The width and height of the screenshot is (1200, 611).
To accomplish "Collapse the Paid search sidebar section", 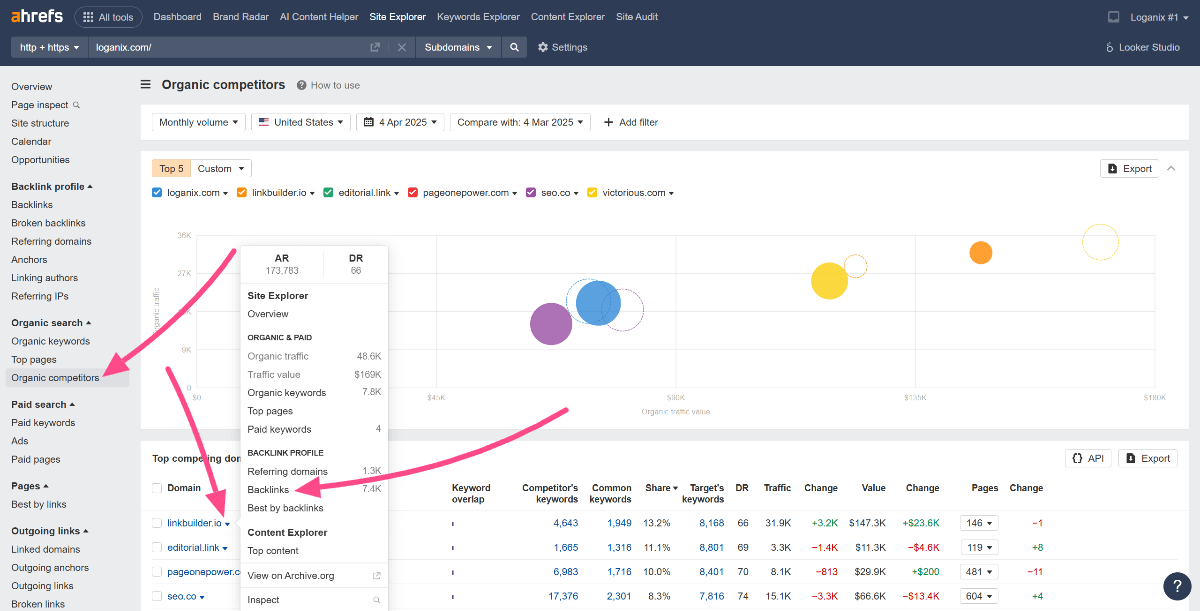I will pos(43,405).
